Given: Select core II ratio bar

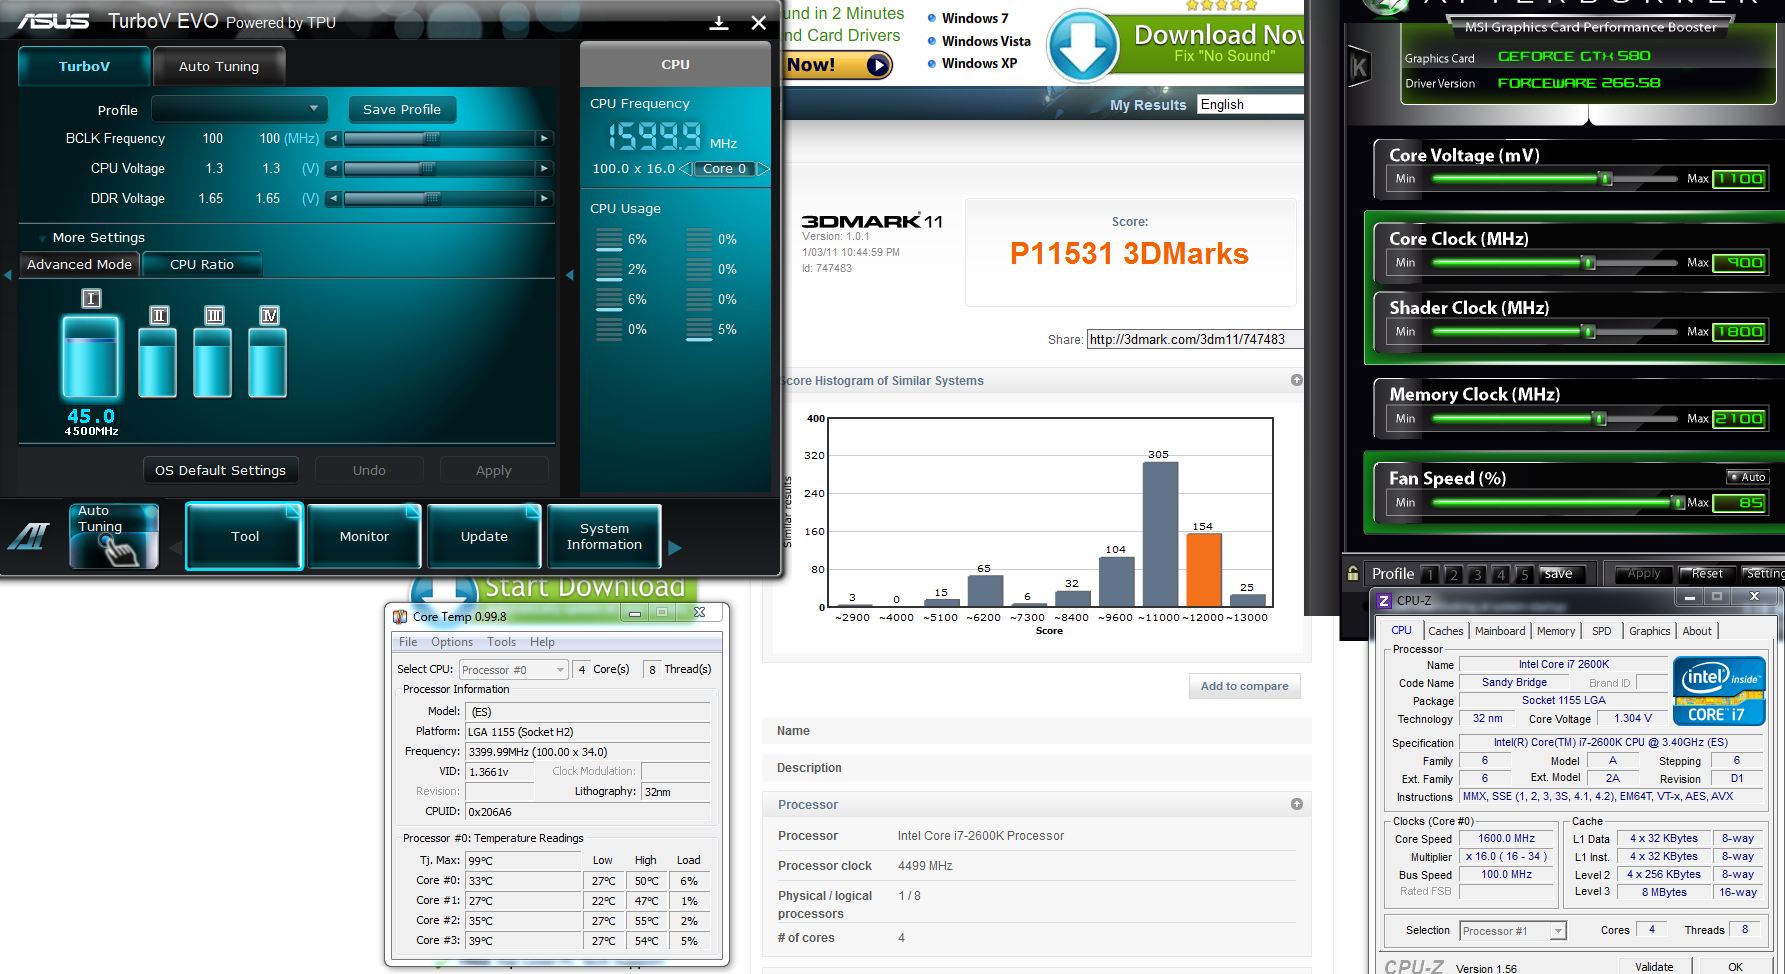Looking at the screenshot, I should tap(158, 362).
